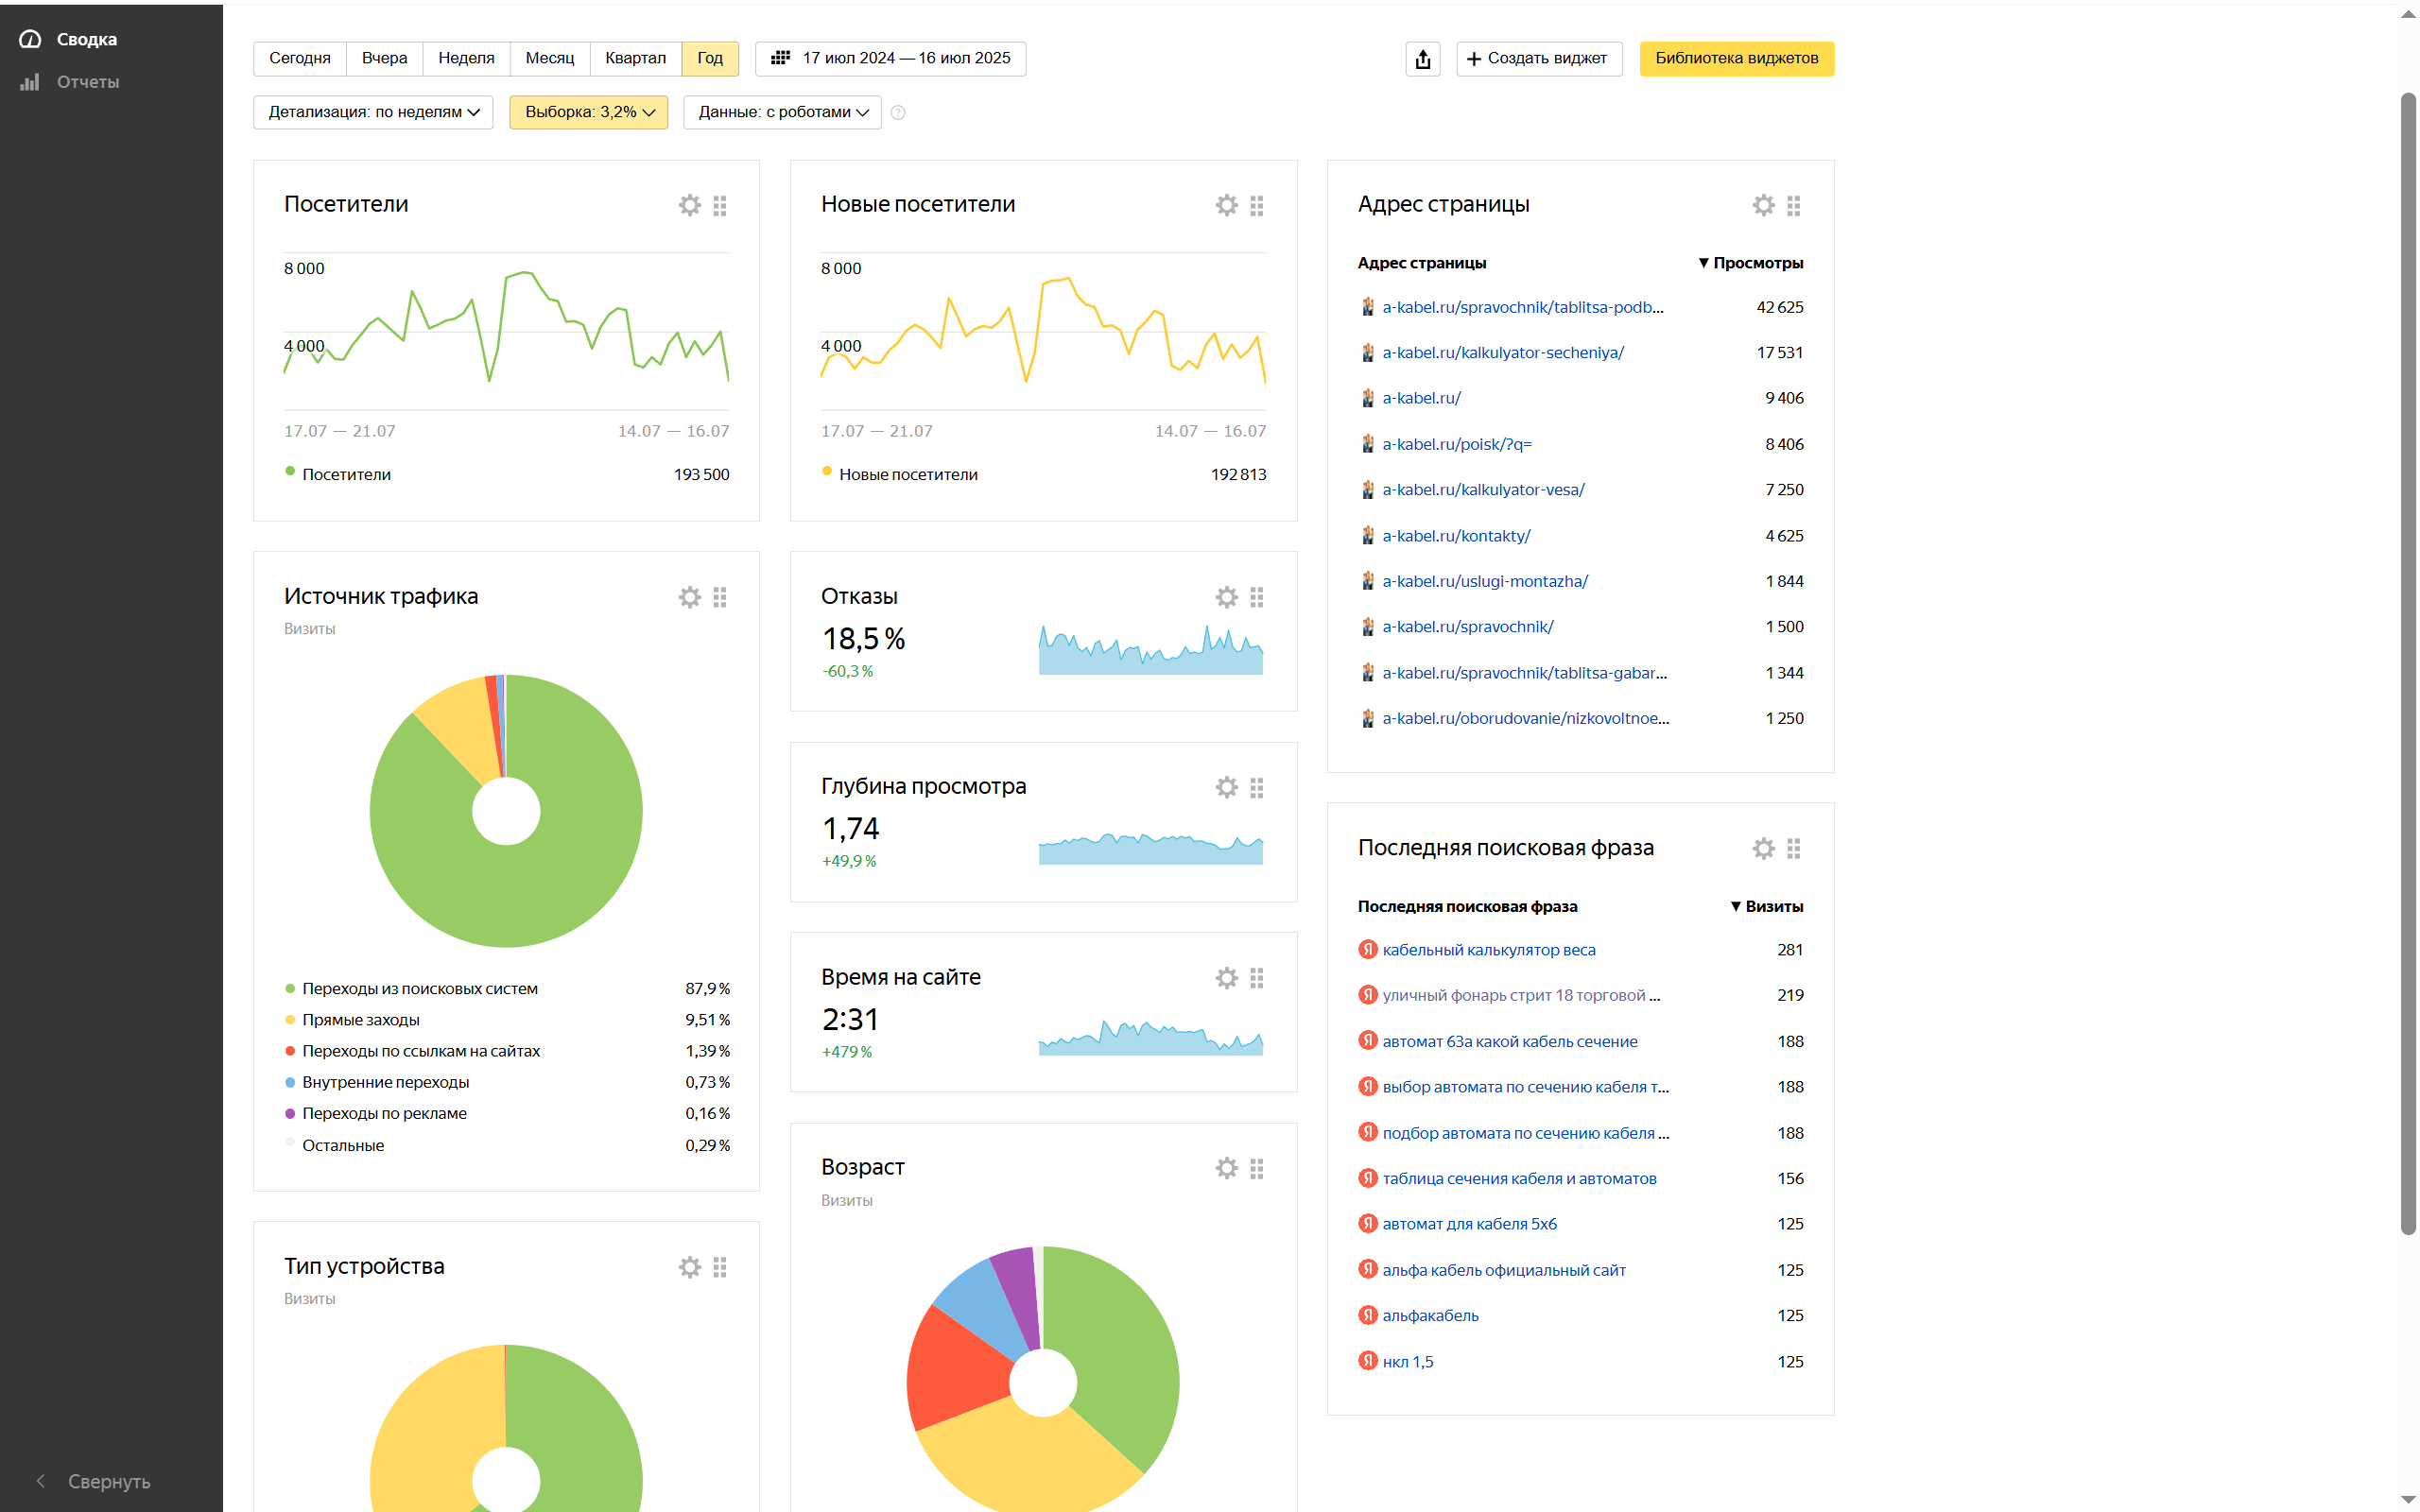Click drag handle of Новые посетители widget

[x=1257, y=205]
